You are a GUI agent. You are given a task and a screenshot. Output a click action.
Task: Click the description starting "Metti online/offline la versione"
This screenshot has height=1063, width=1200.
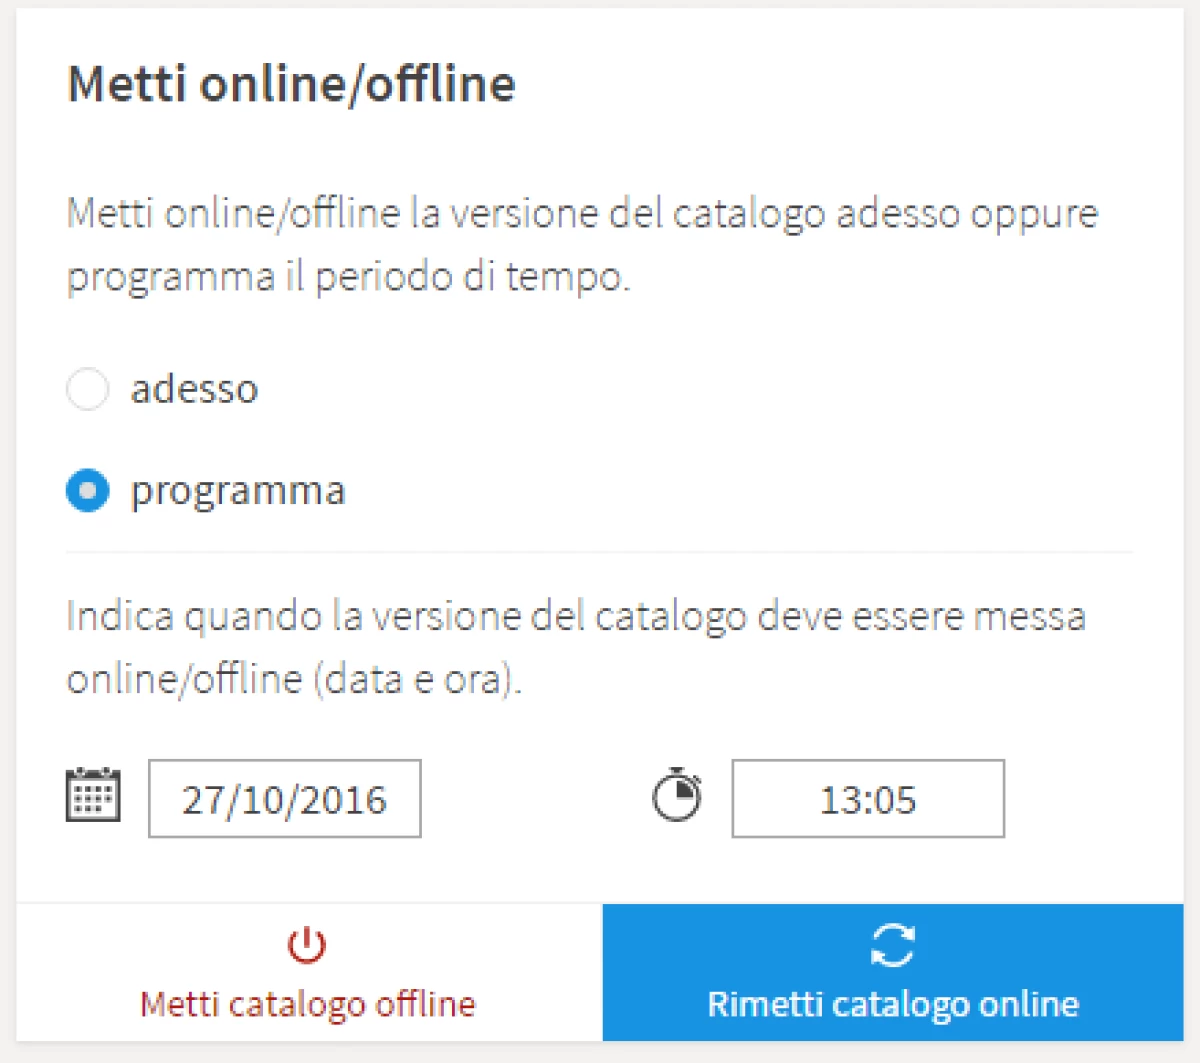point(582,214)
